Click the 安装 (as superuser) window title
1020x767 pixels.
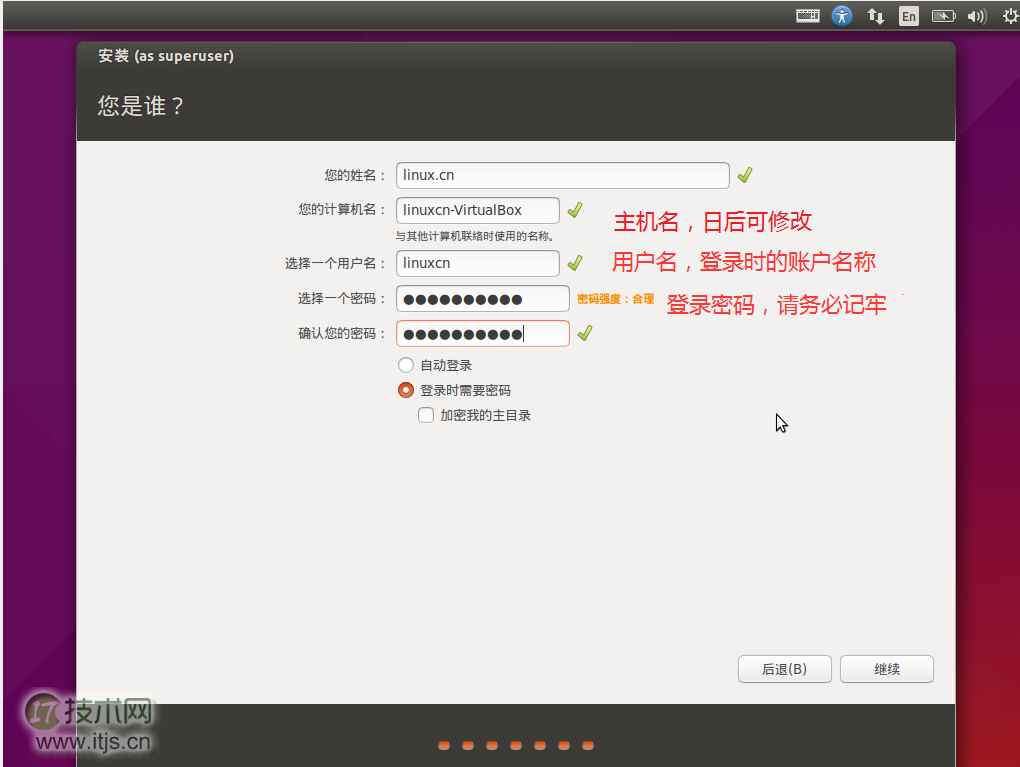pos(166,56)
